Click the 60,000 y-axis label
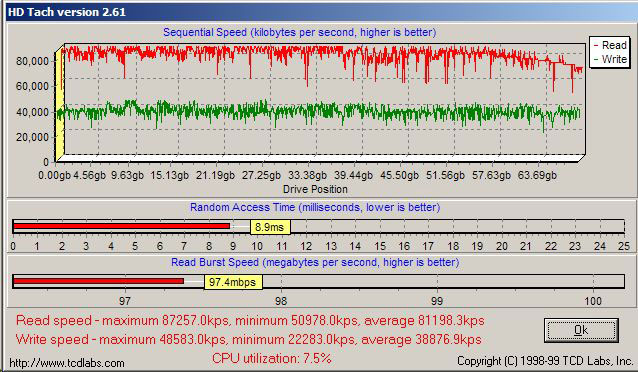This screenshot has height=372, width=638. (32, 86)
